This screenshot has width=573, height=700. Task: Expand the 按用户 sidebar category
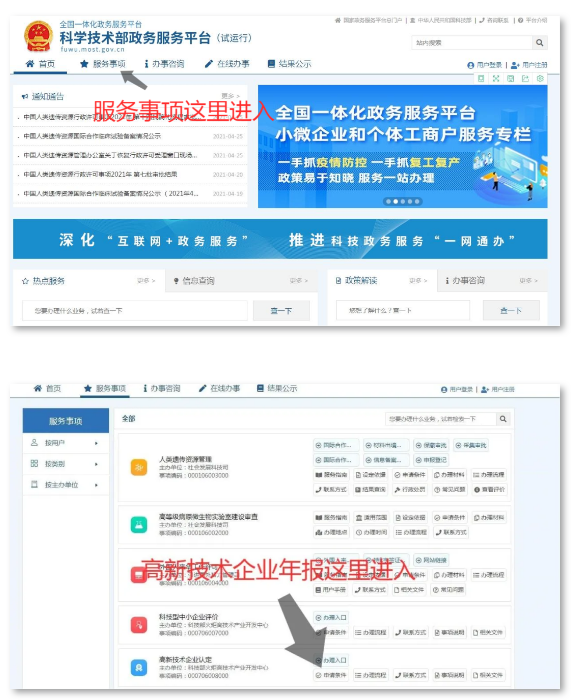pos(66,443)
